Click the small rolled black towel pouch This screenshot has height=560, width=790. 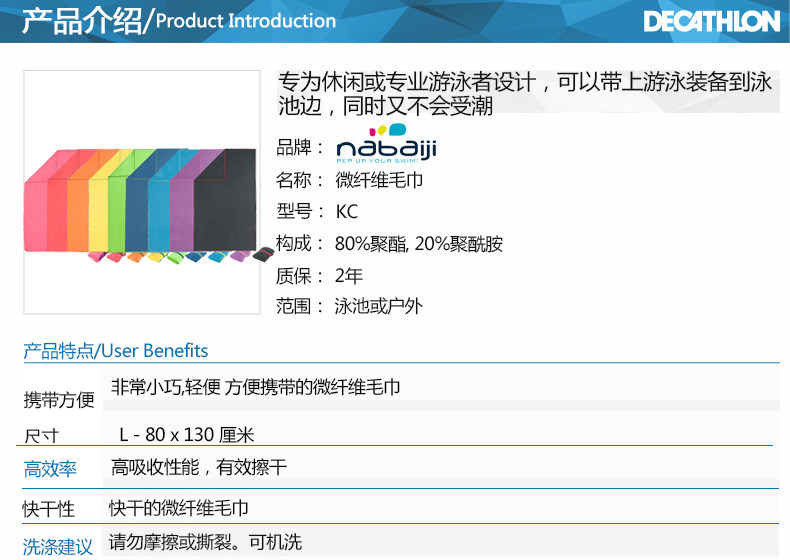[x=262, y=254]
